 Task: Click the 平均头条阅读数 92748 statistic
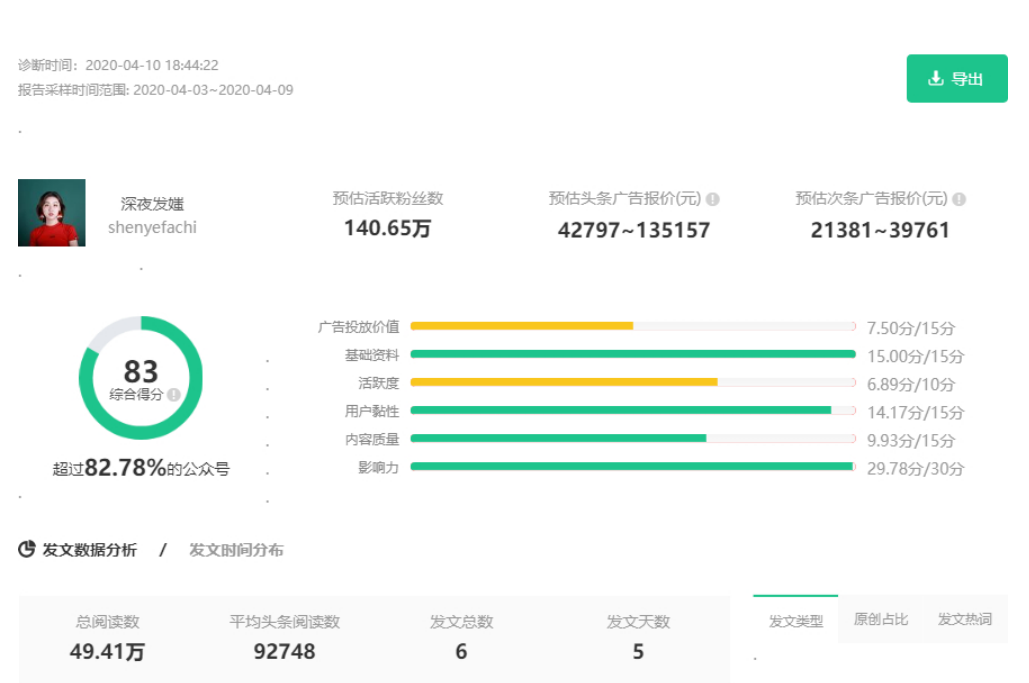[284, 638]
